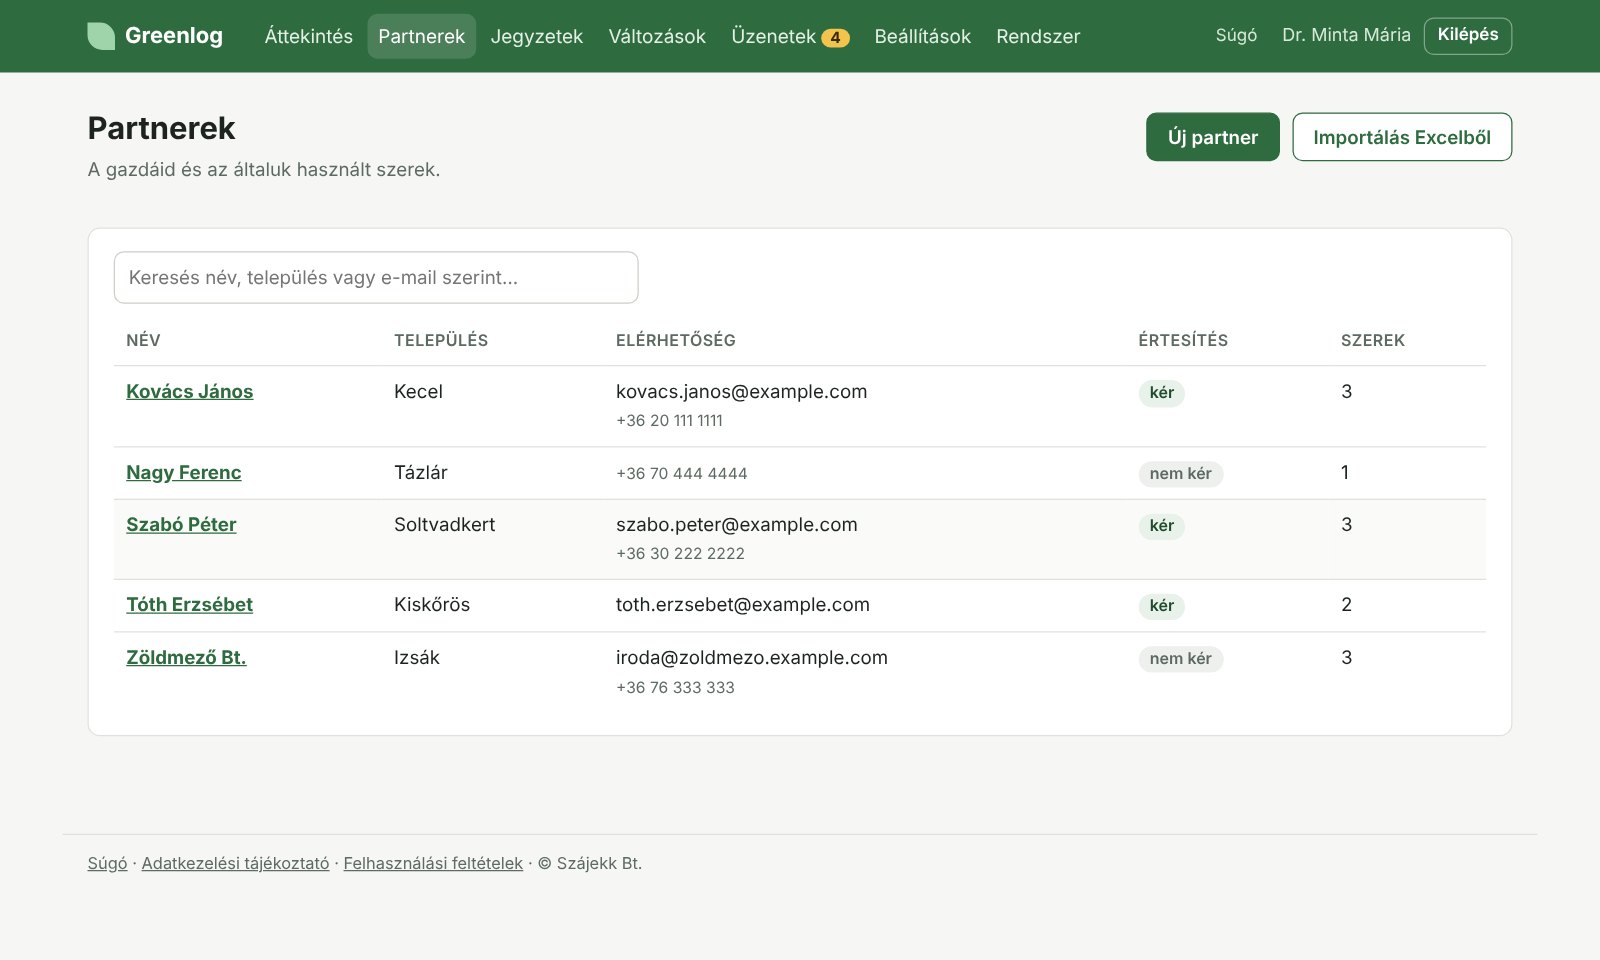Click the TELEPÜLÉS column header

(x=441, y=340)
